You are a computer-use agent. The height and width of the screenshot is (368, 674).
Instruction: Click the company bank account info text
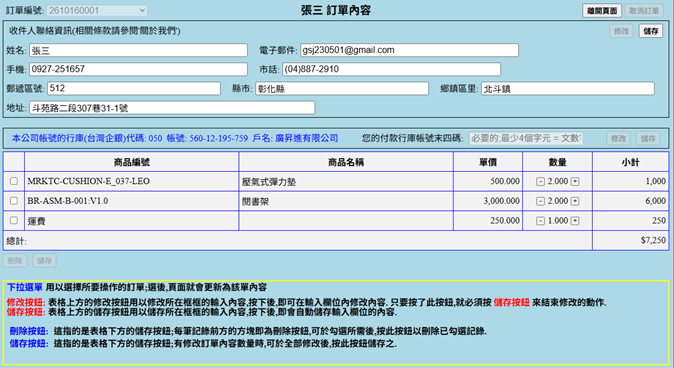(175, 138)
